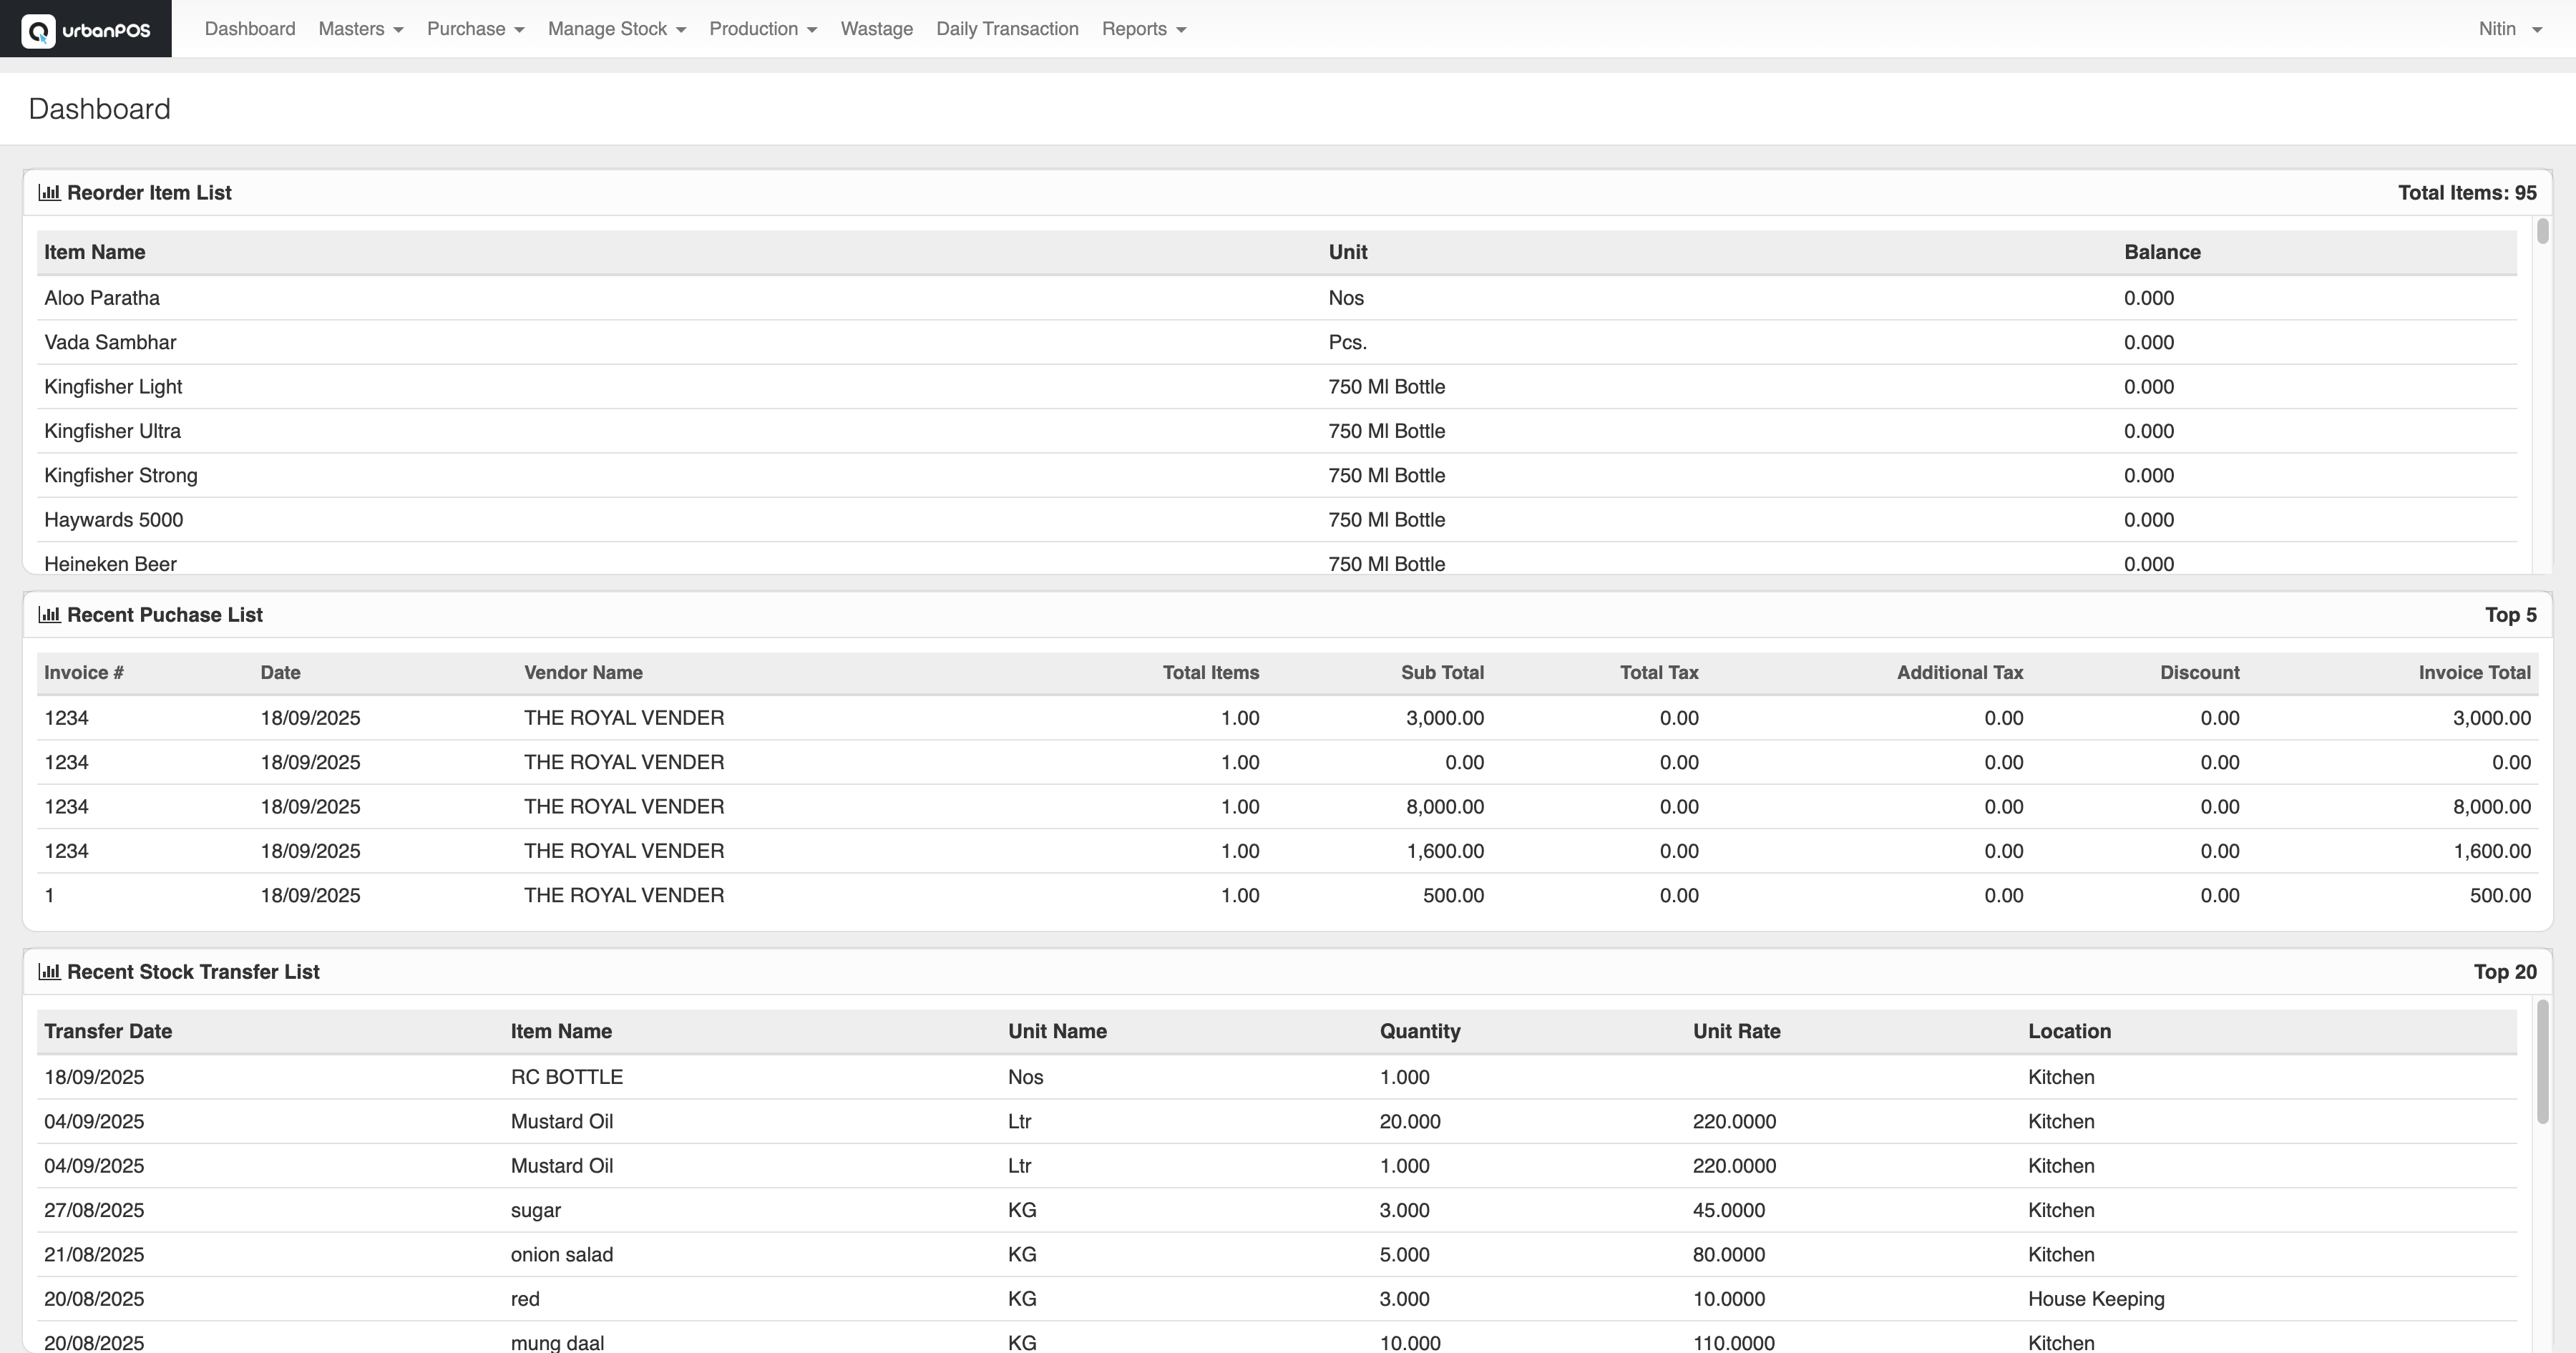Click the Vendor Name column header
Image resolution: width=2576 pixels, height=1353 pixels.
click(583, 672)
